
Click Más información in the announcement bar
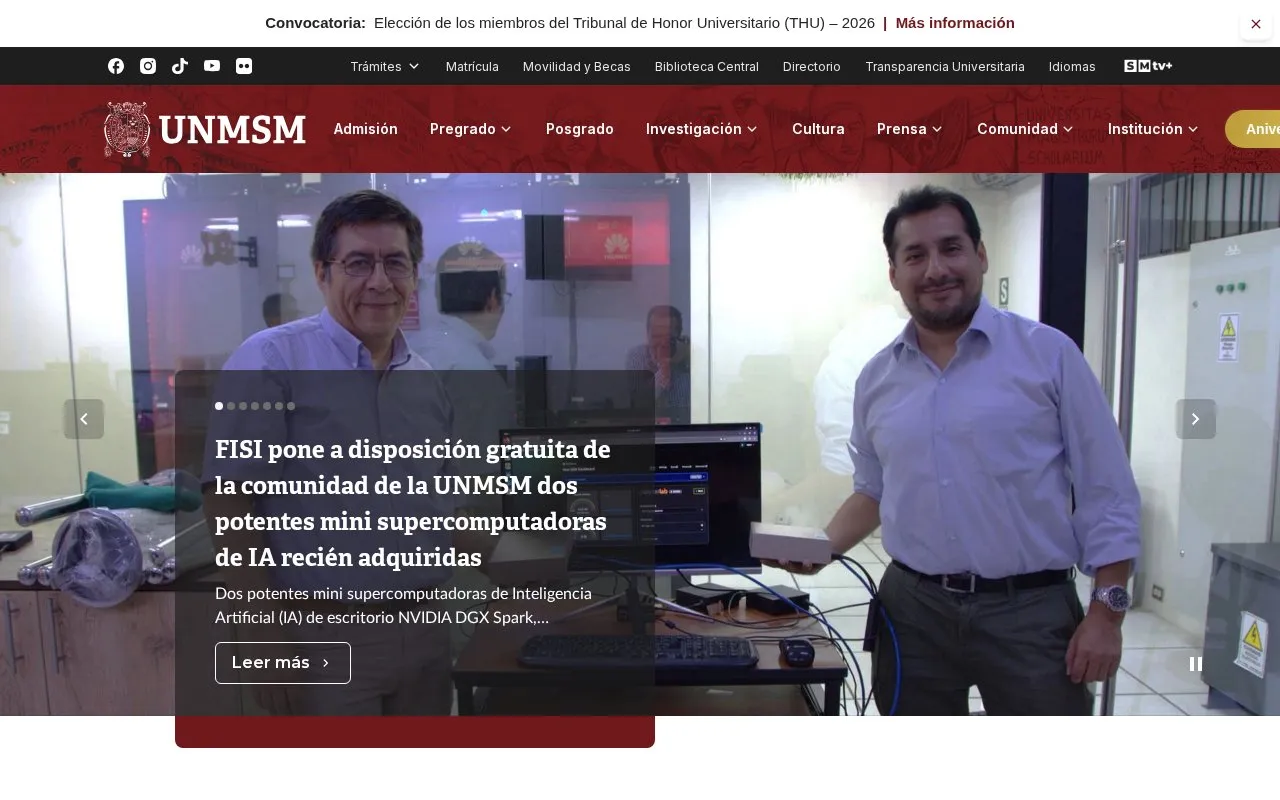pyautogui.click(x=955, y=23)
